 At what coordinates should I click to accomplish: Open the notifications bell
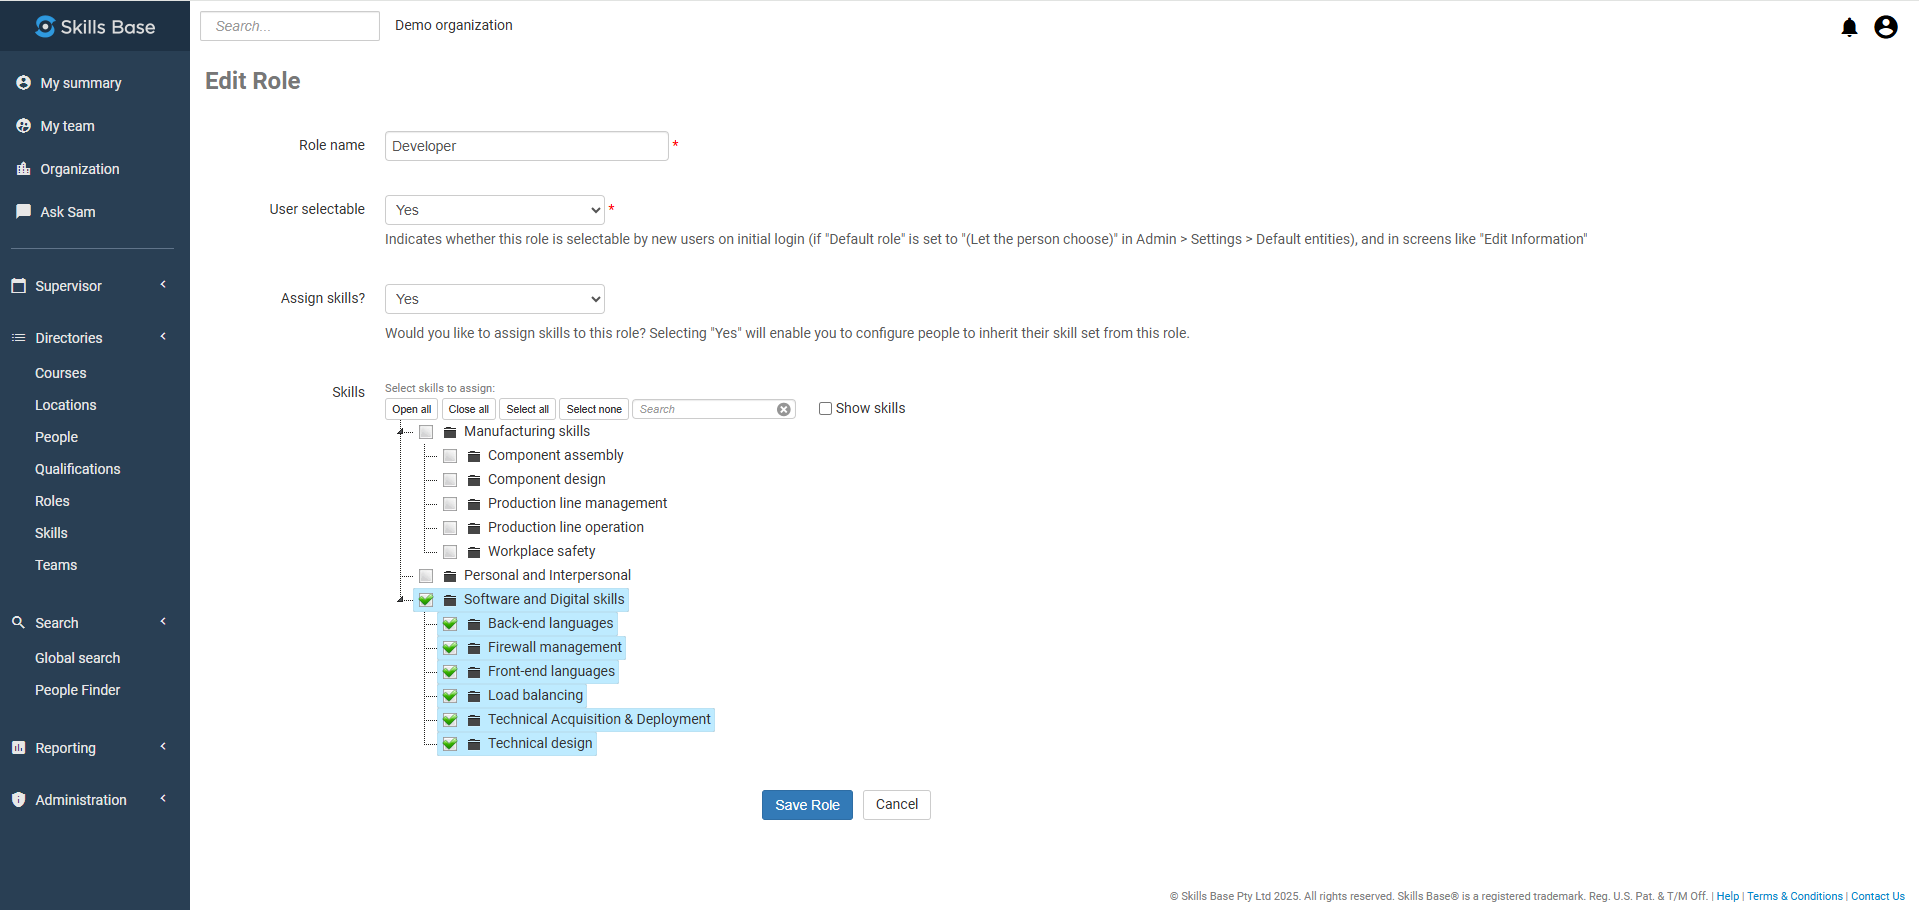pyautogui.click(x=1849, y=27)
